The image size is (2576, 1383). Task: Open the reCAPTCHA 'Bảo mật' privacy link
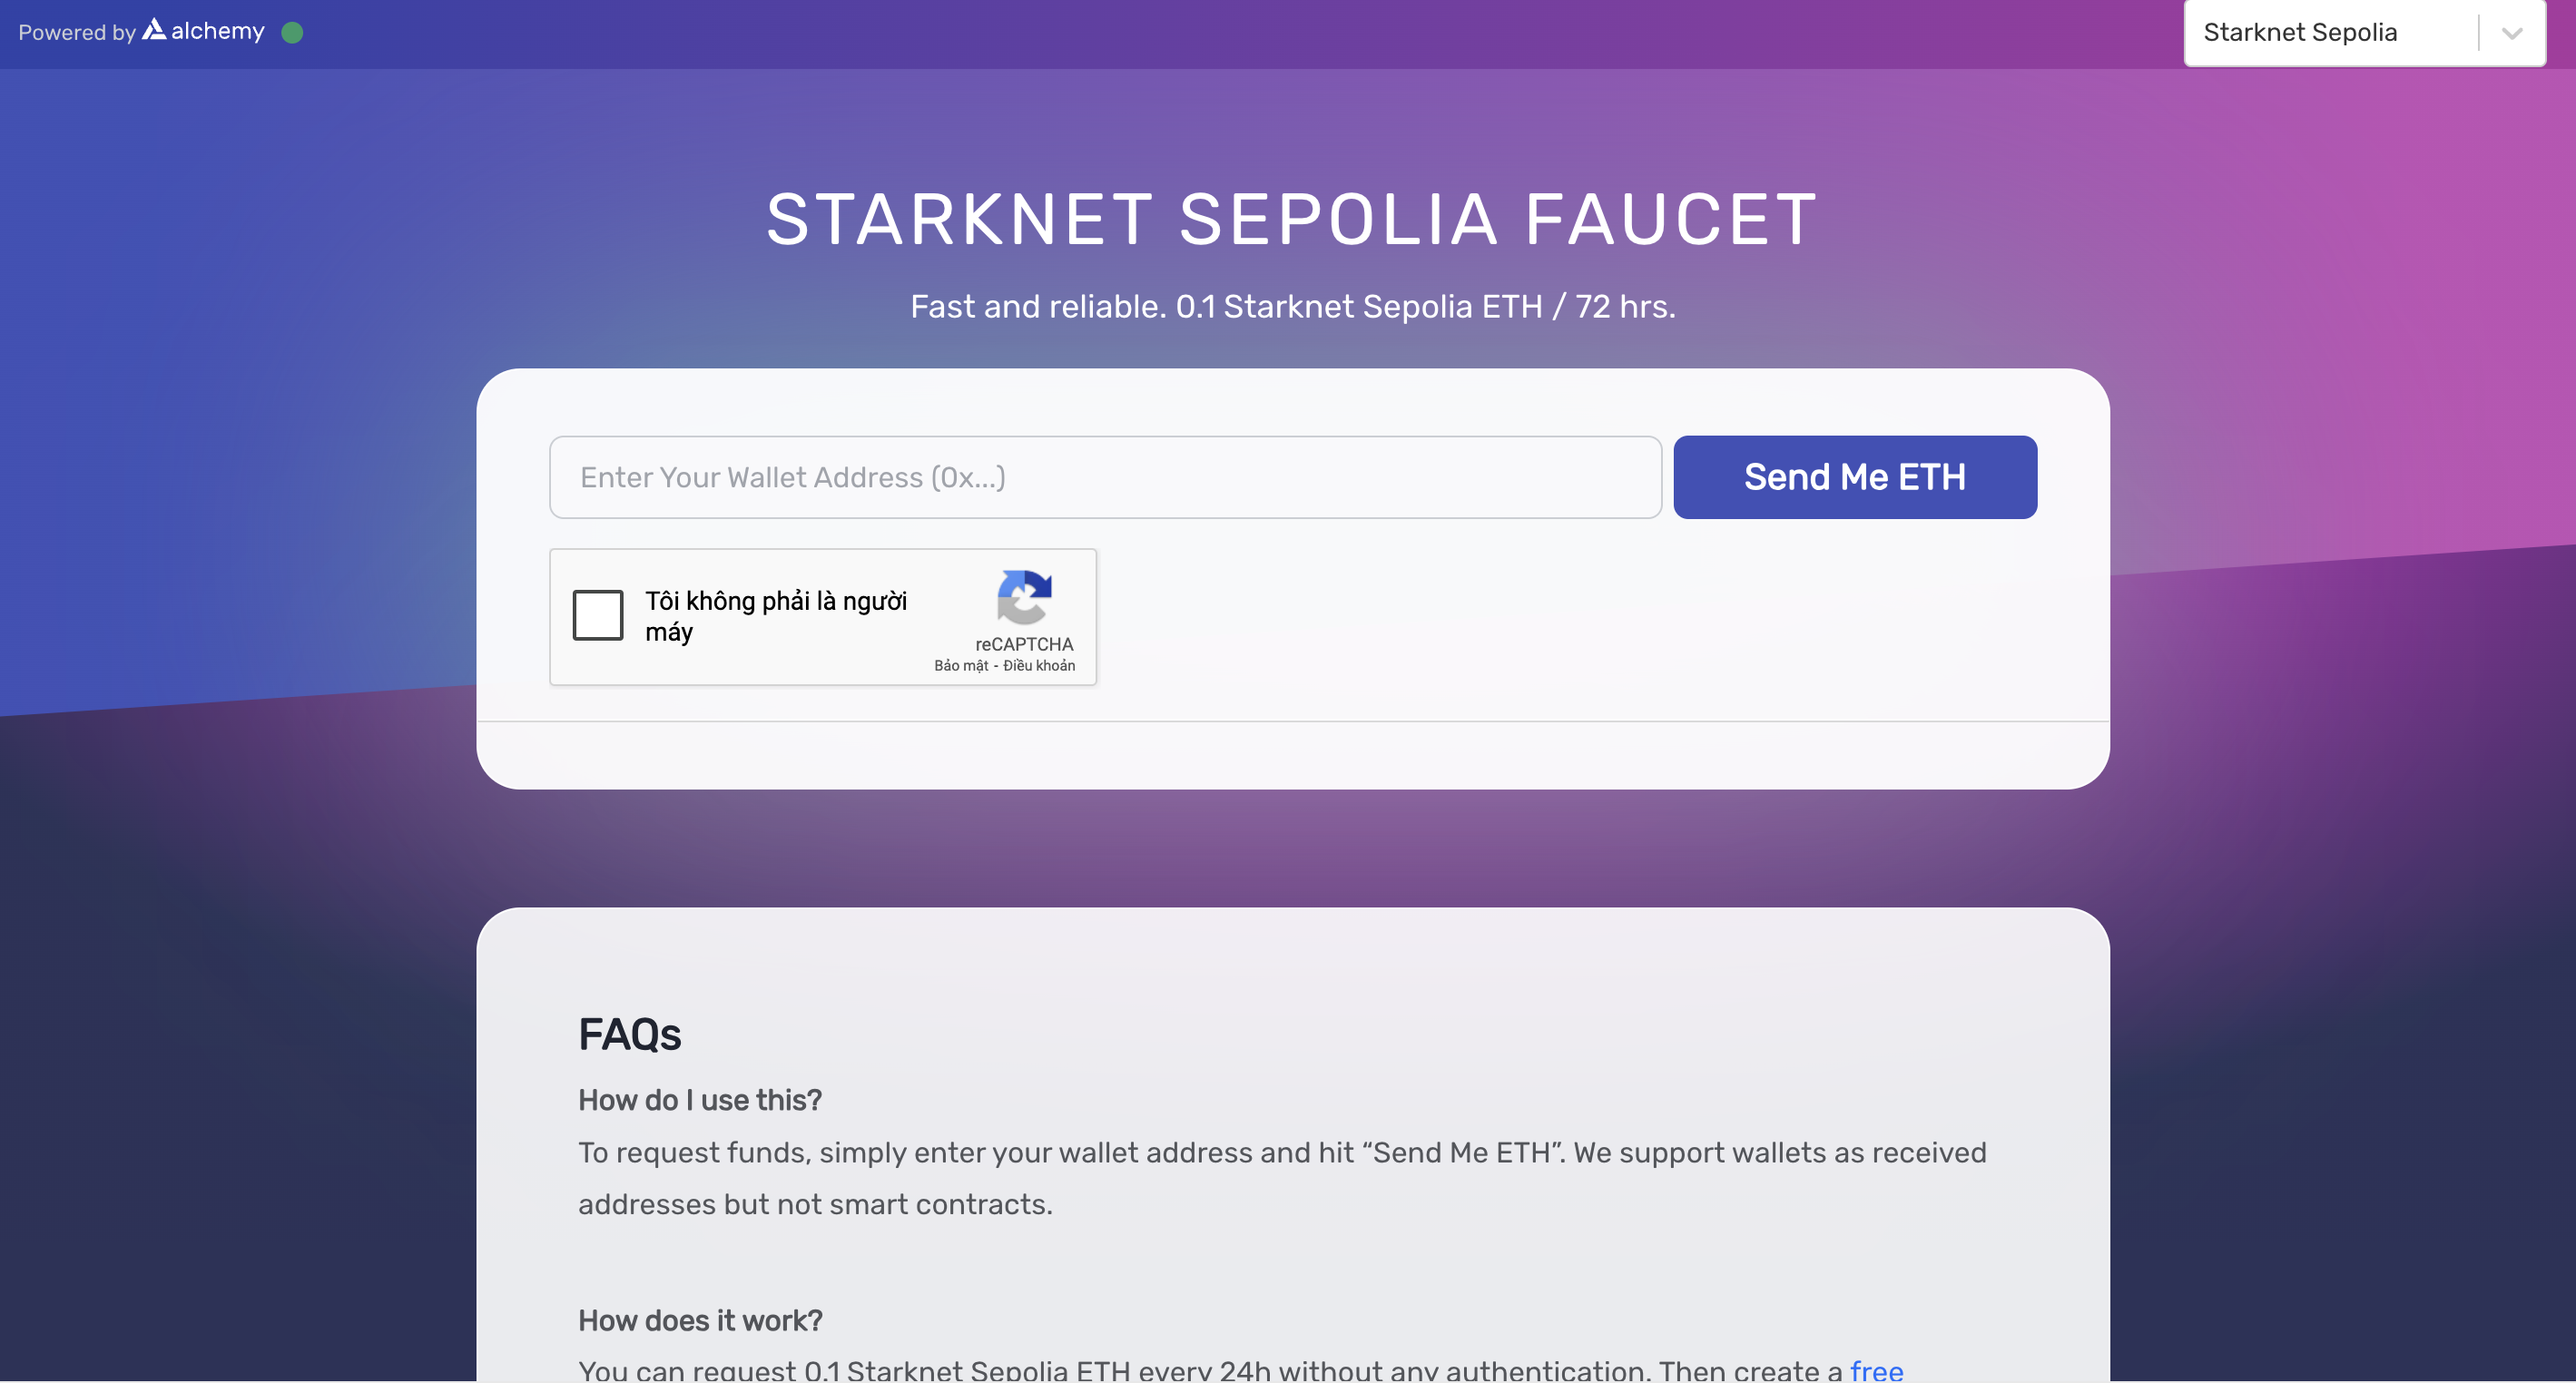coord(961,666)
